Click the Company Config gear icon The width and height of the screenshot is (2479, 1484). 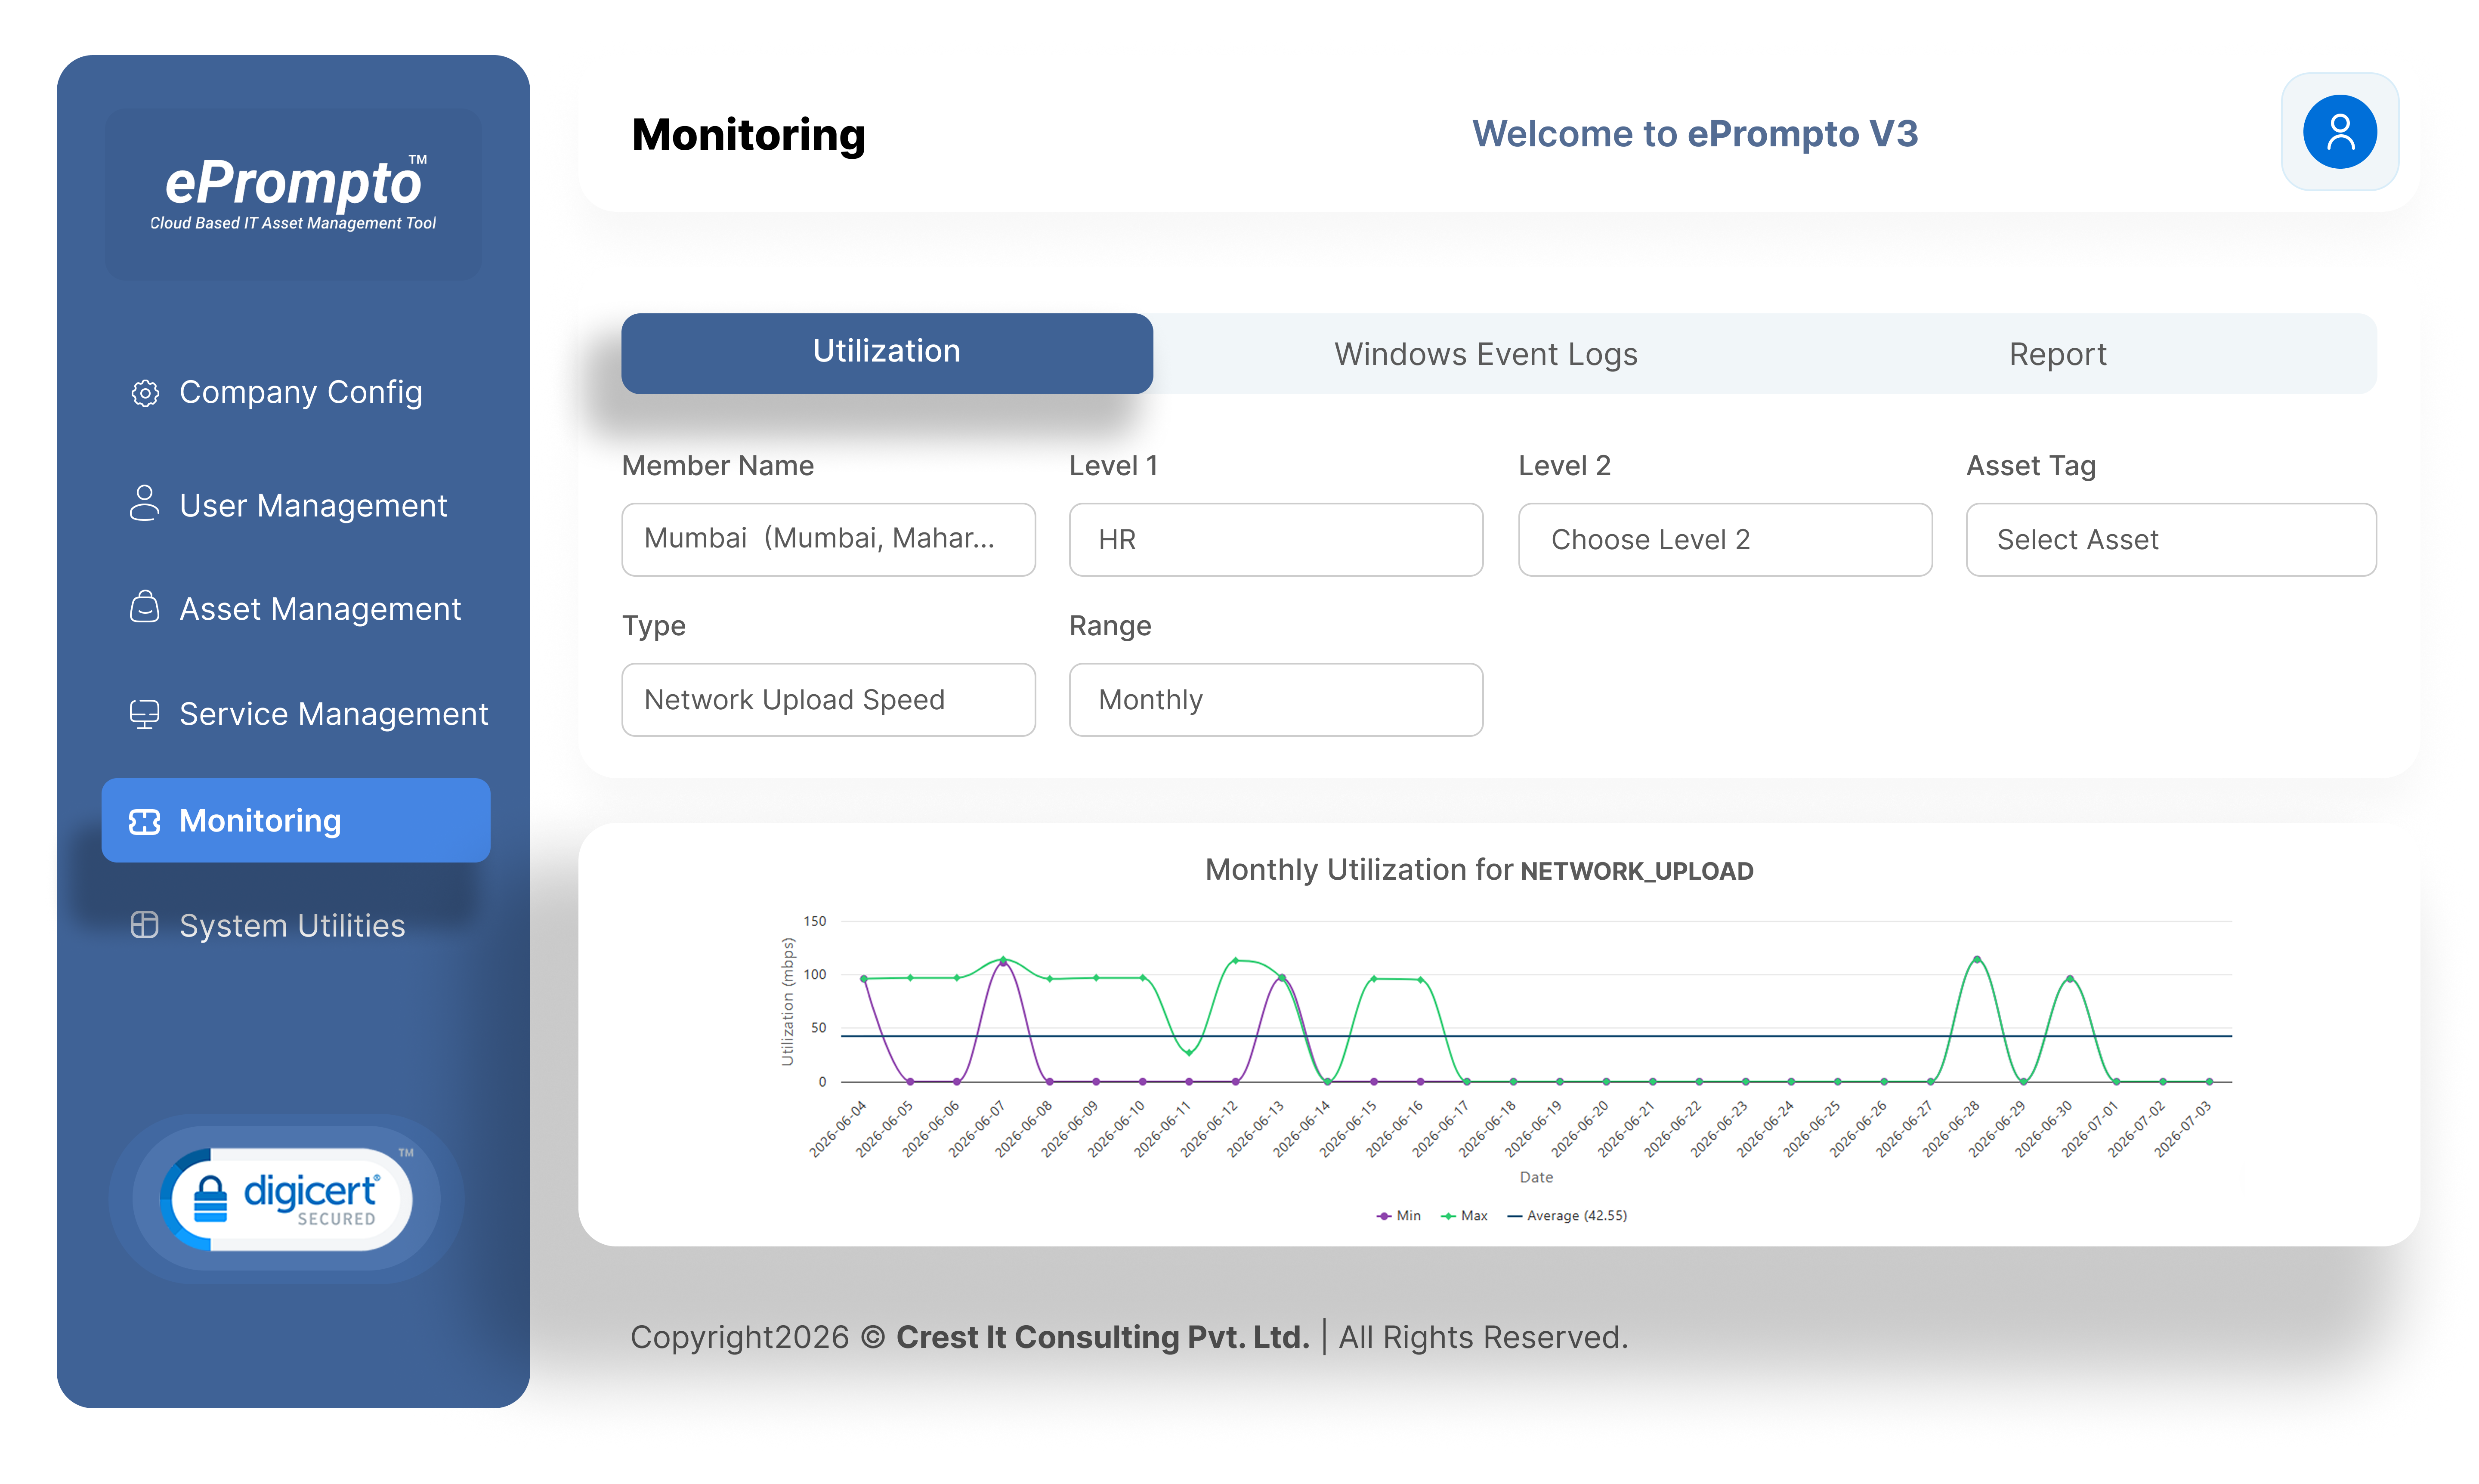(145, 393)
